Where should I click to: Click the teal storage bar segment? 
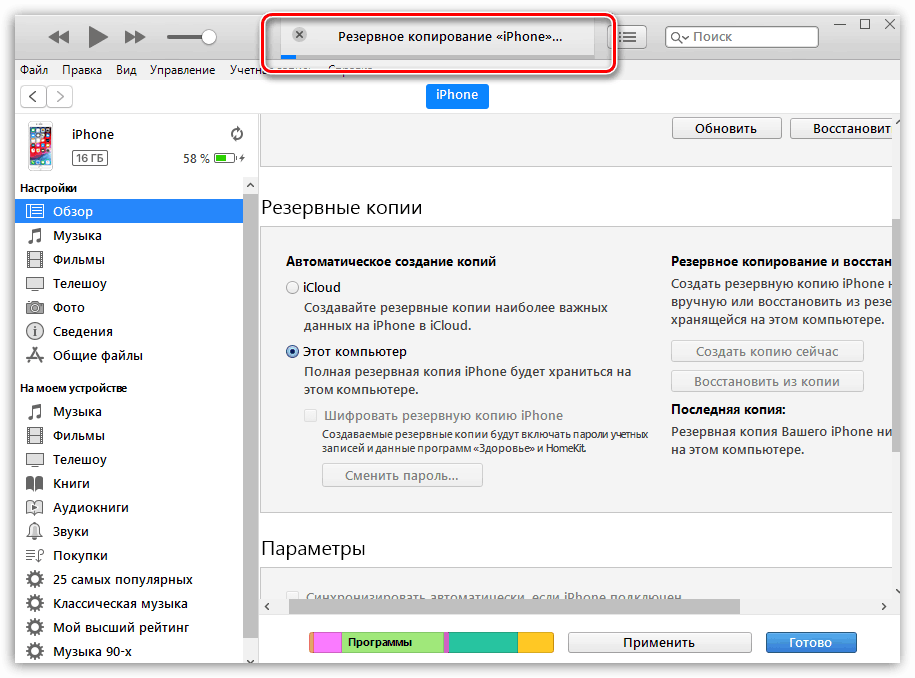[483, 642]
